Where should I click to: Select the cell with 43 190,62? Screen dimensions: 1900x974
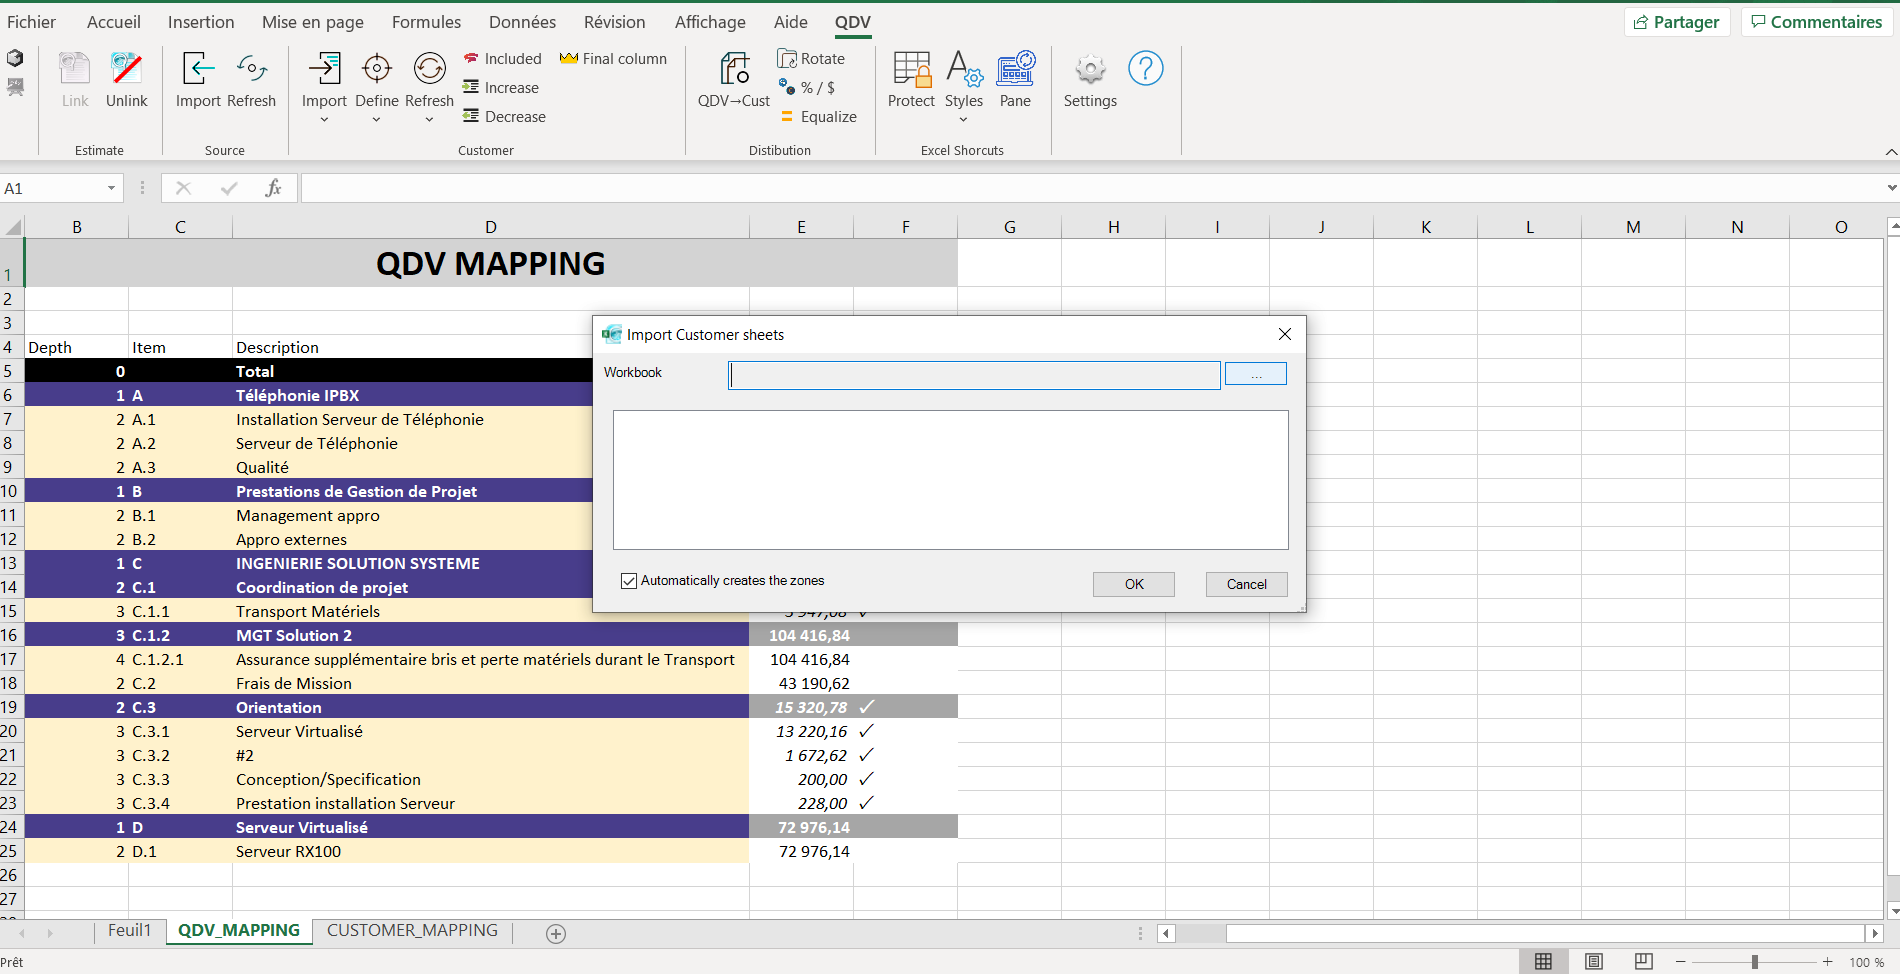(802, 683)
